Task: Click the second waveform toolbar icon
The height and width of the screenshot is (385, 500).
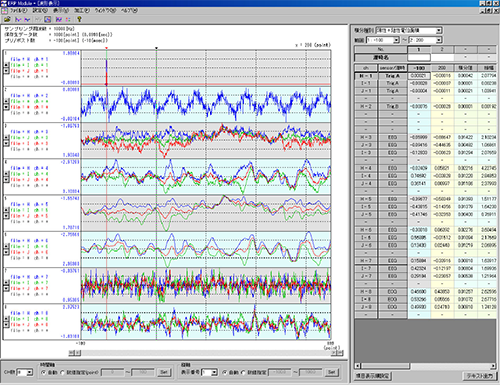Action: [x=27, y=19]
